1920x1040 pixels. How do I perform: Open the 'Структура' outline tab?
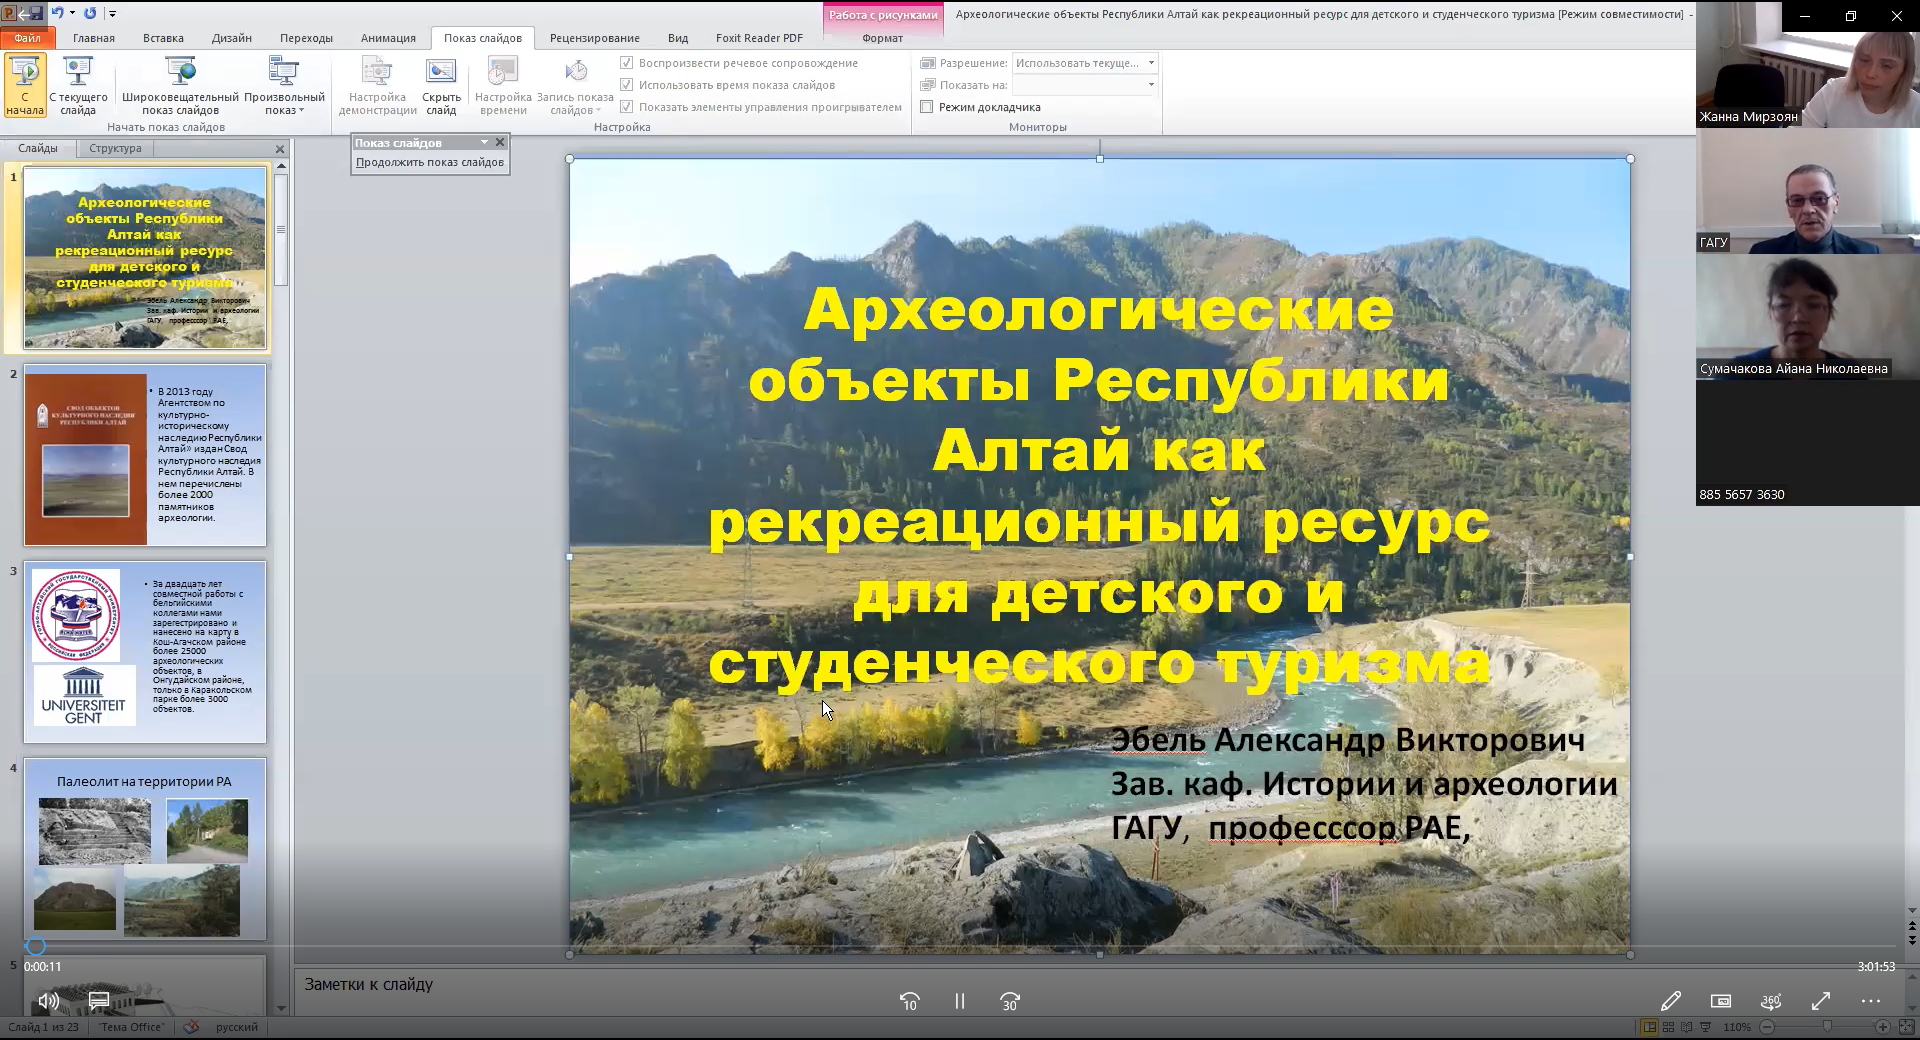point(115,148)
